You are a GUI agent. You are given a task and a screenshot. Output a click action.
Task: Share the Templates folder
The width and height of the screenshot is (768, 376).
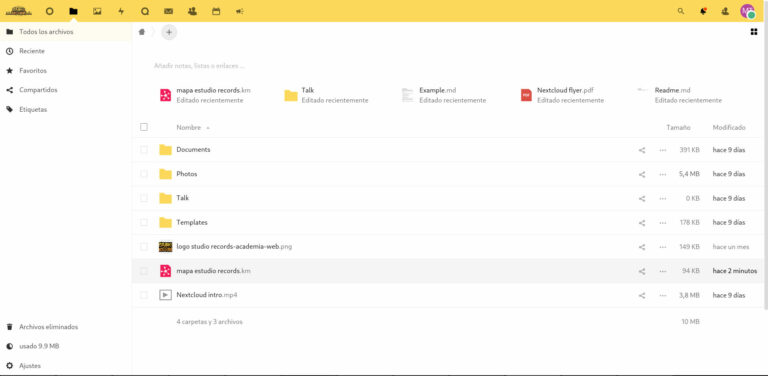point(642,223)
